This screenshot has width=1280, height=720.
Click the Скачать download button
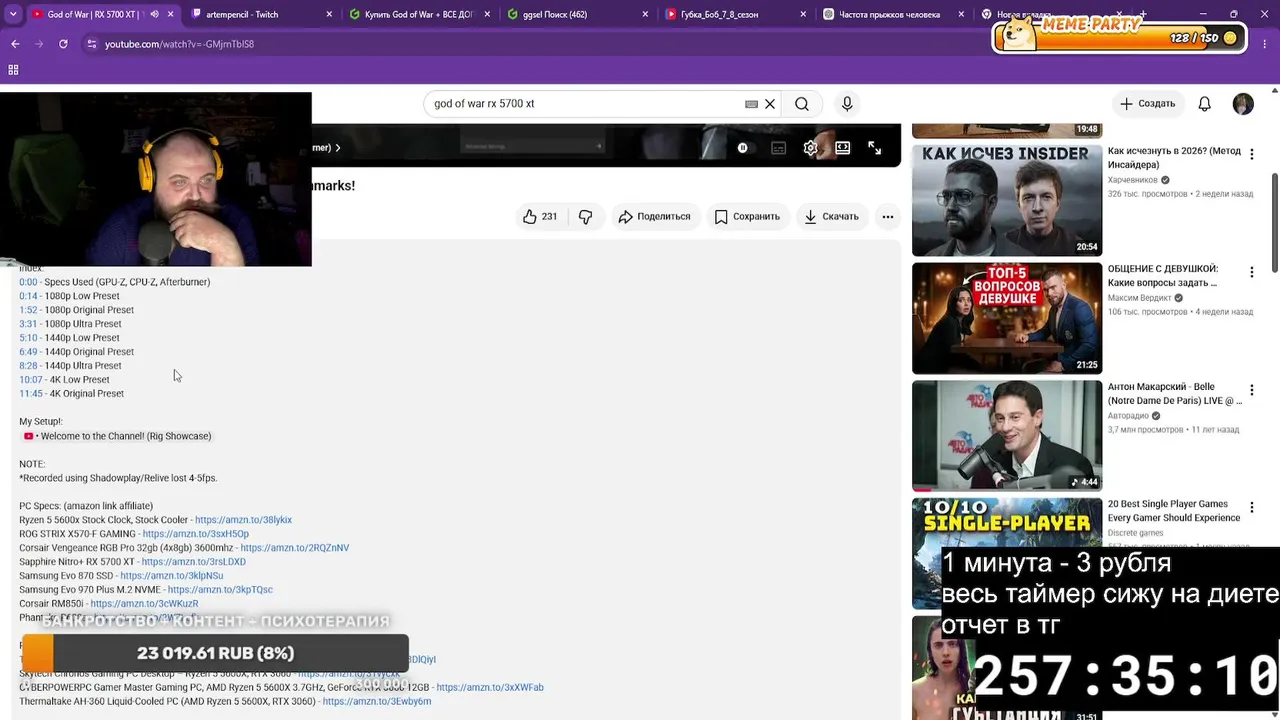coord(831,216)
